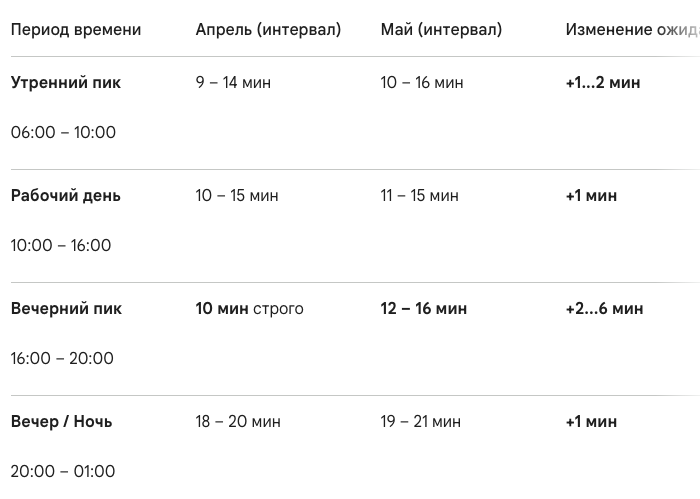This screenshot has width=700, height=499.
Task: Click the '06:00 – 10:00' time range
Action: 63,133
